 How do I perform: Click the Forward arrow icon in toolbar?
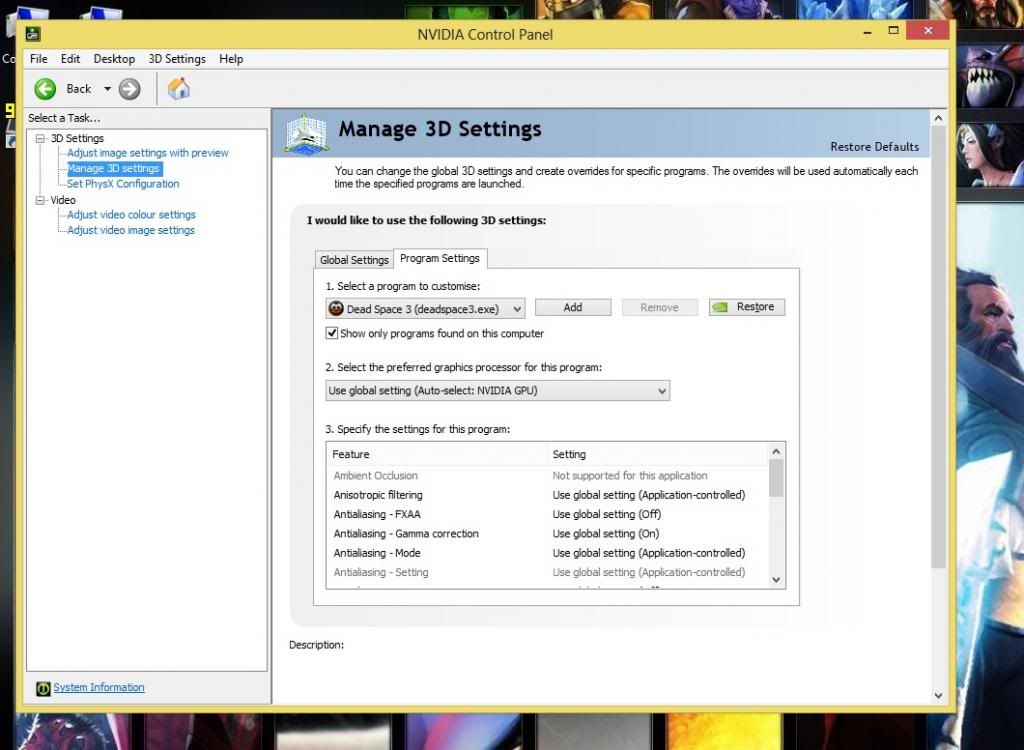tap(129, 89)
